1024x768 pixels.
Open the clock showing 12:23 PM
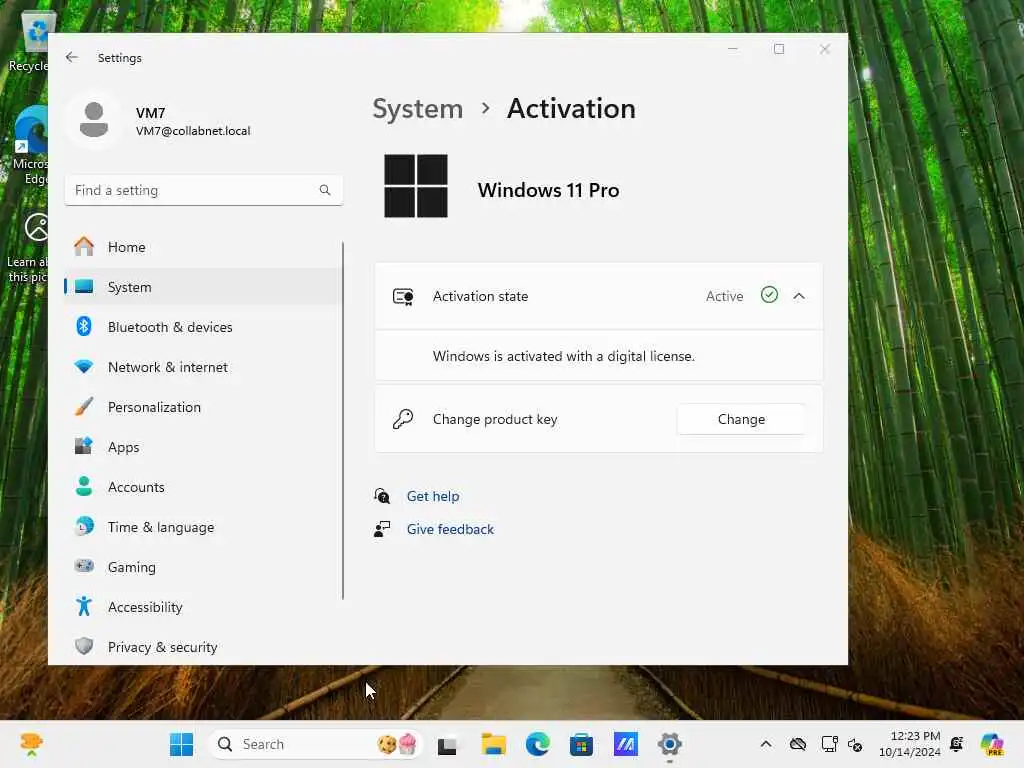coord(910,744)
